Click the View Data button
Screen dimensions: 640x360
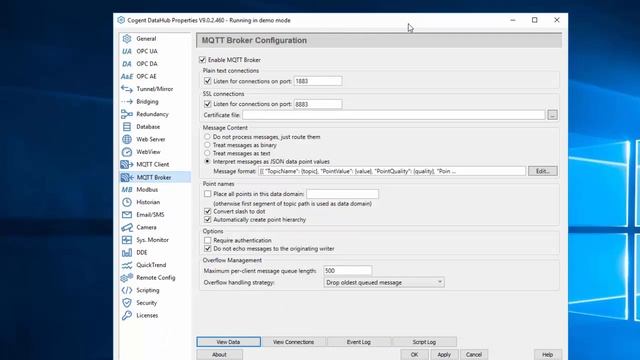click(229, 342)
